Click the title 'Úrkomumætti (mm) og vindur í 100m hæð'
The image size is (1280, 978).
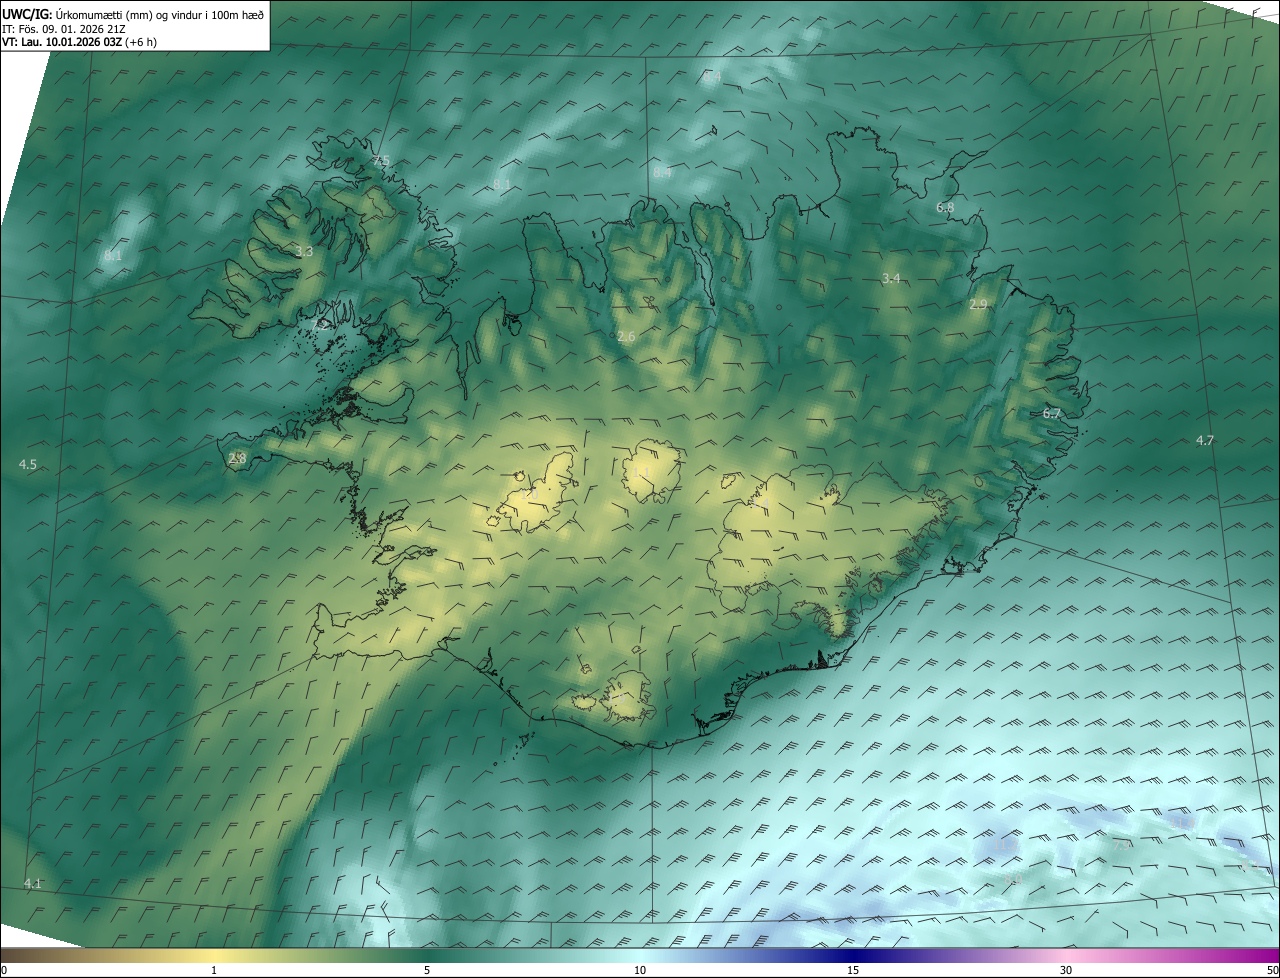click(x=158, y=14)
